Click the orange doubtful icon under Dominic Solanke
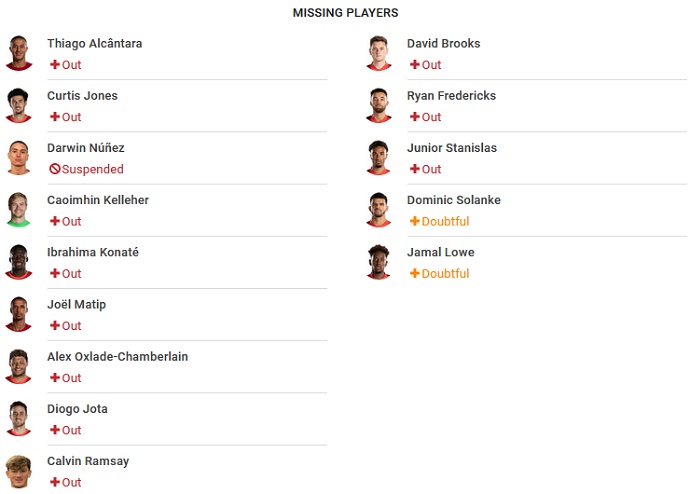690x494 pixels. (x=415, y=221)
